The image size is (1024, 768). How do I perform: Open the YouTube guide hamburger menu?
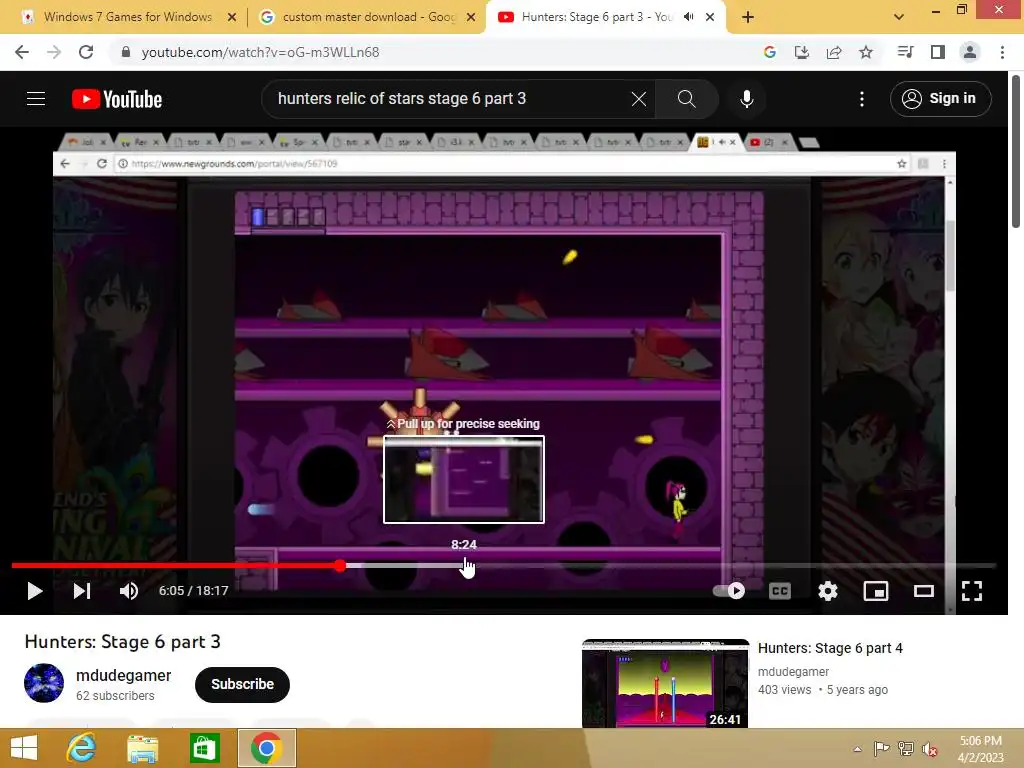[36, 99]
